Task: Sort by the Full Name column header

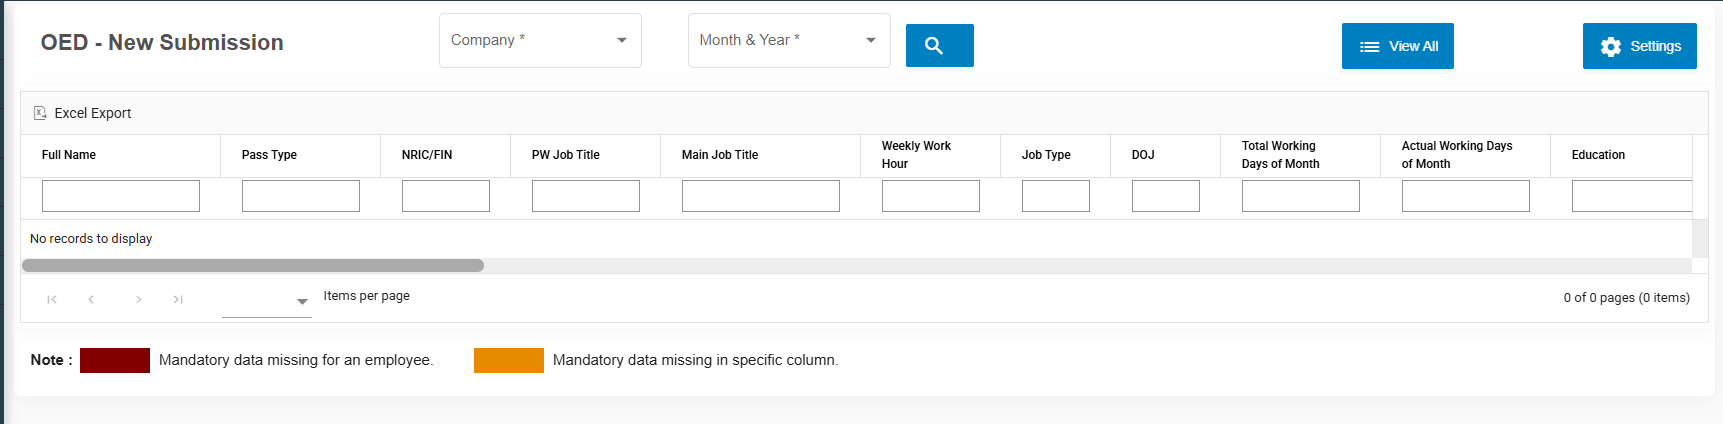Action: (69, 155)
